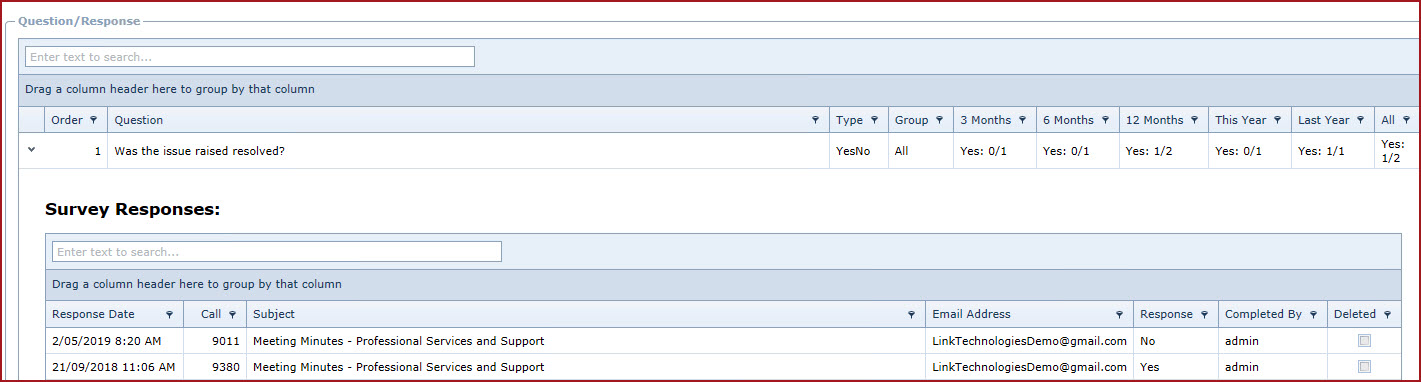1421x382 pixels.
Task: Sort by Response Date column header
Action: 93,314
